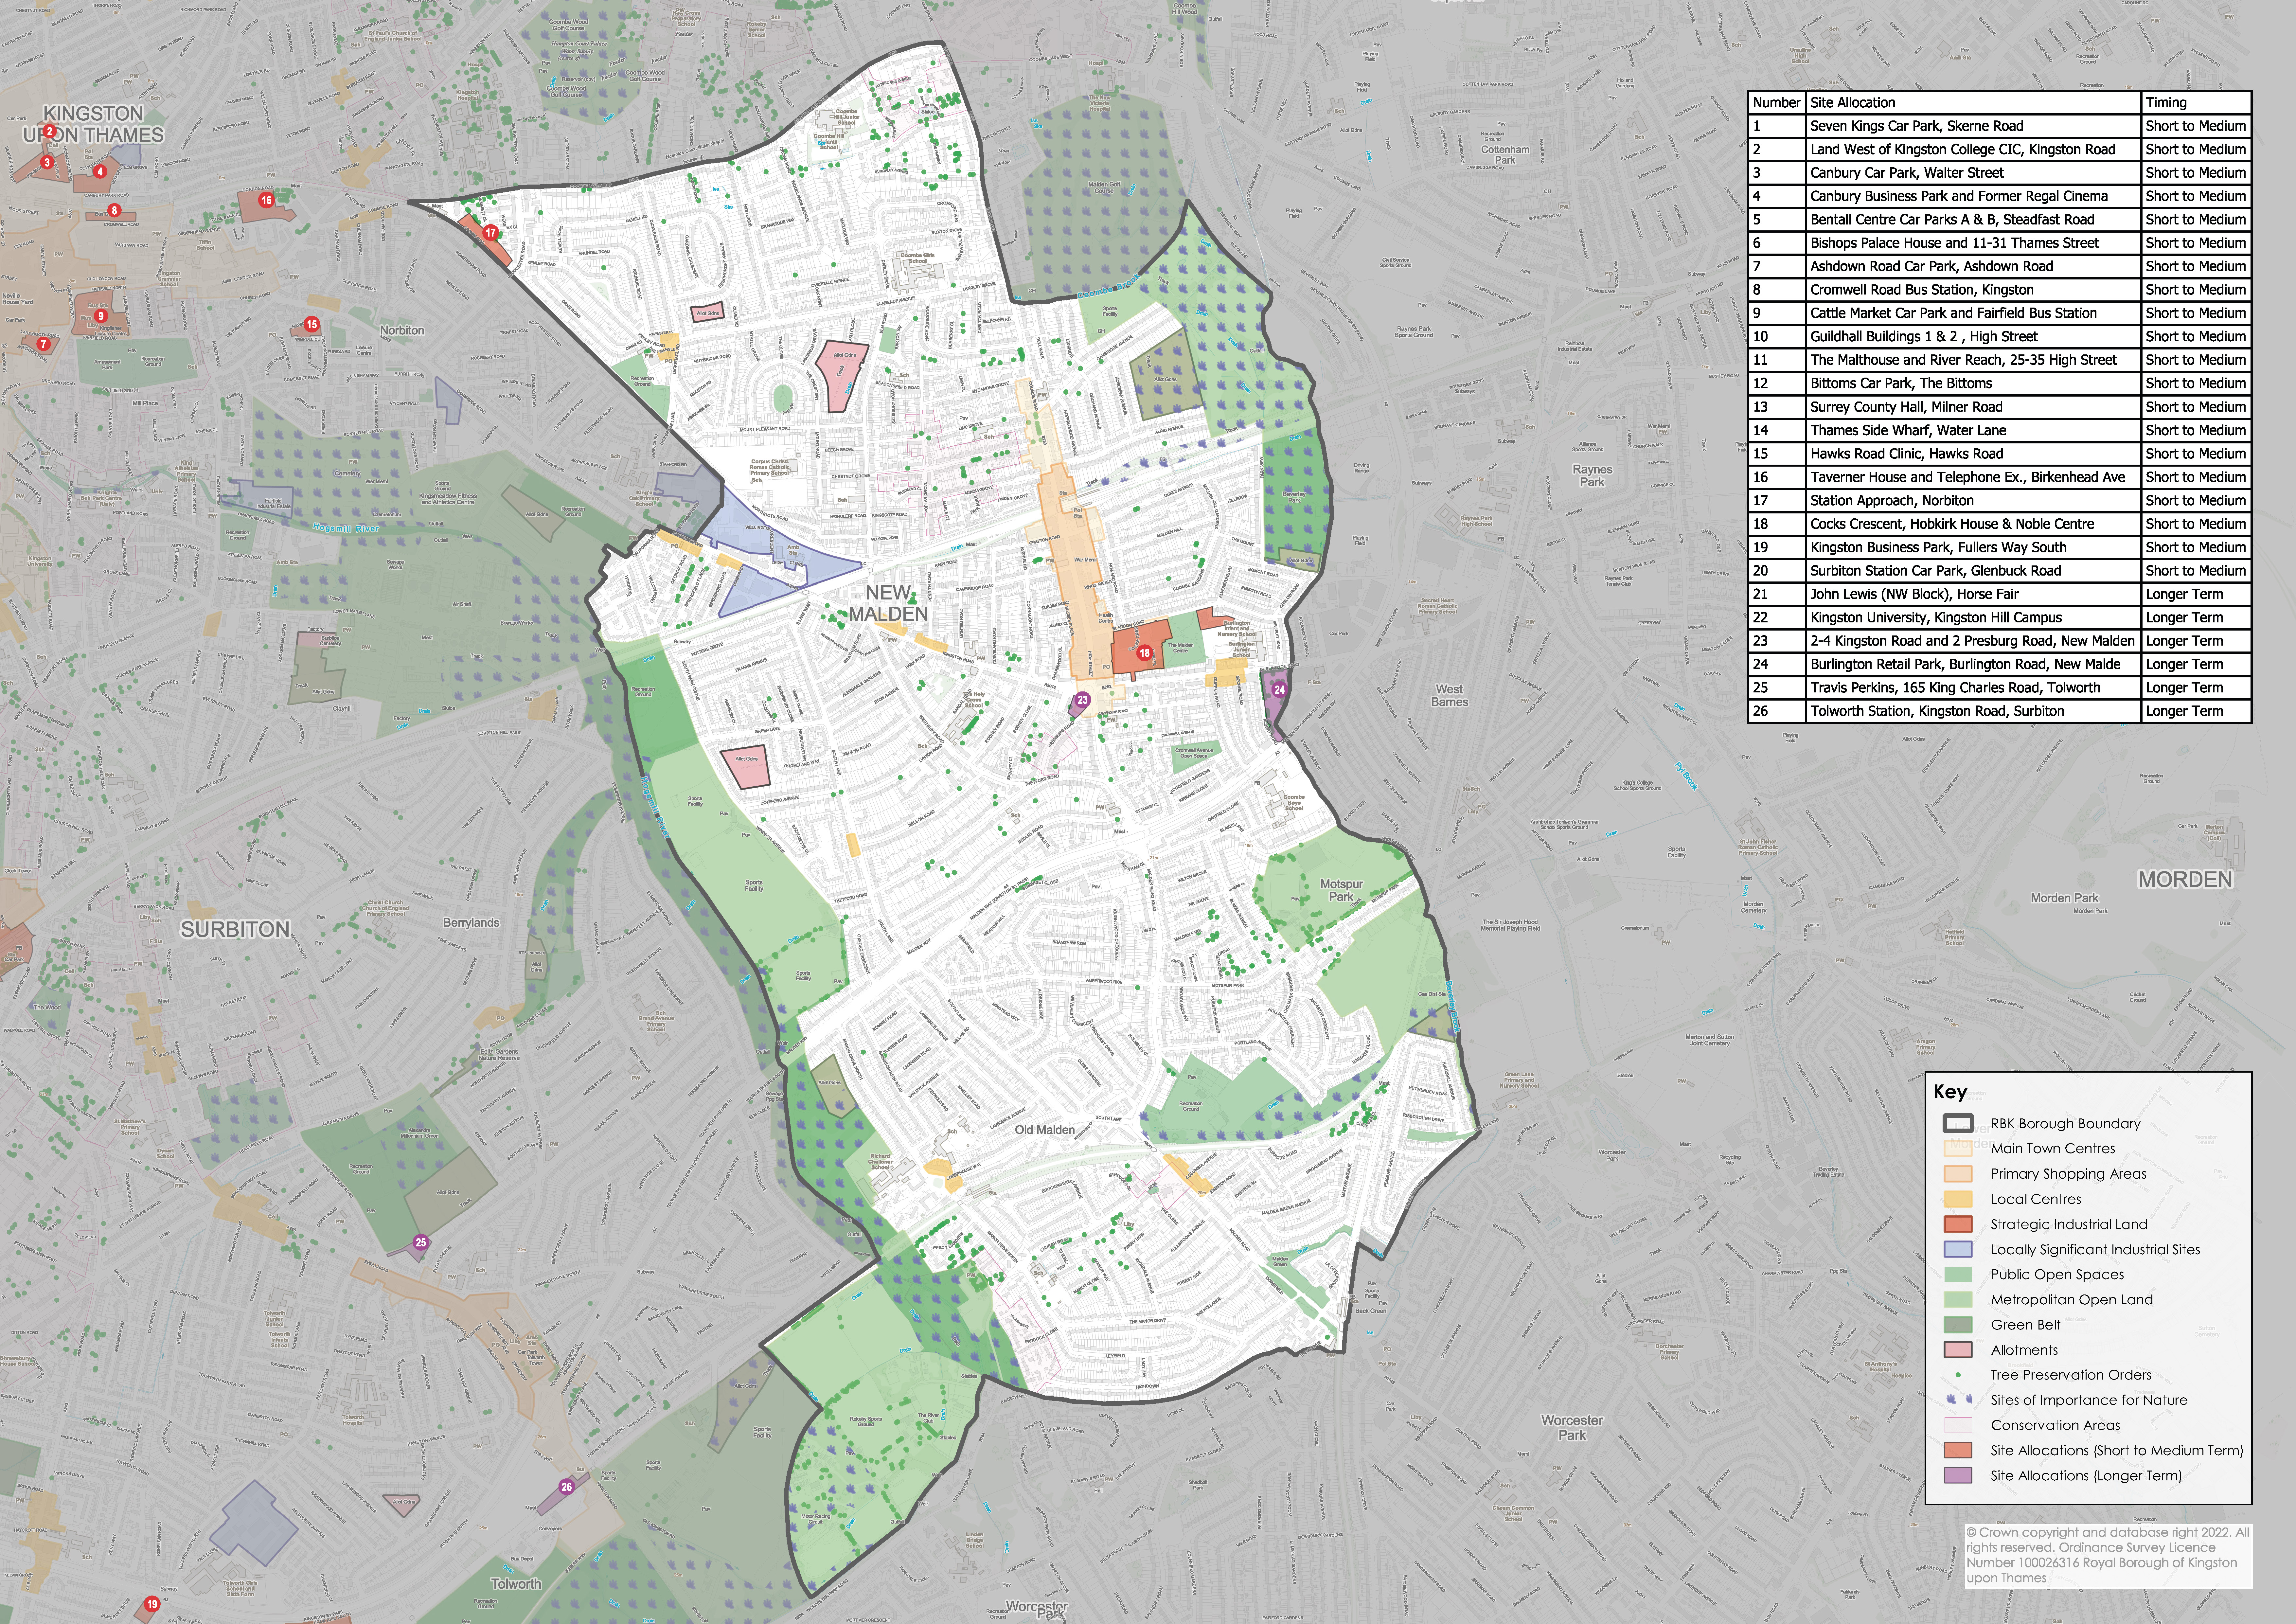Click the Crown copyright notice text

click(2107, 1555)
